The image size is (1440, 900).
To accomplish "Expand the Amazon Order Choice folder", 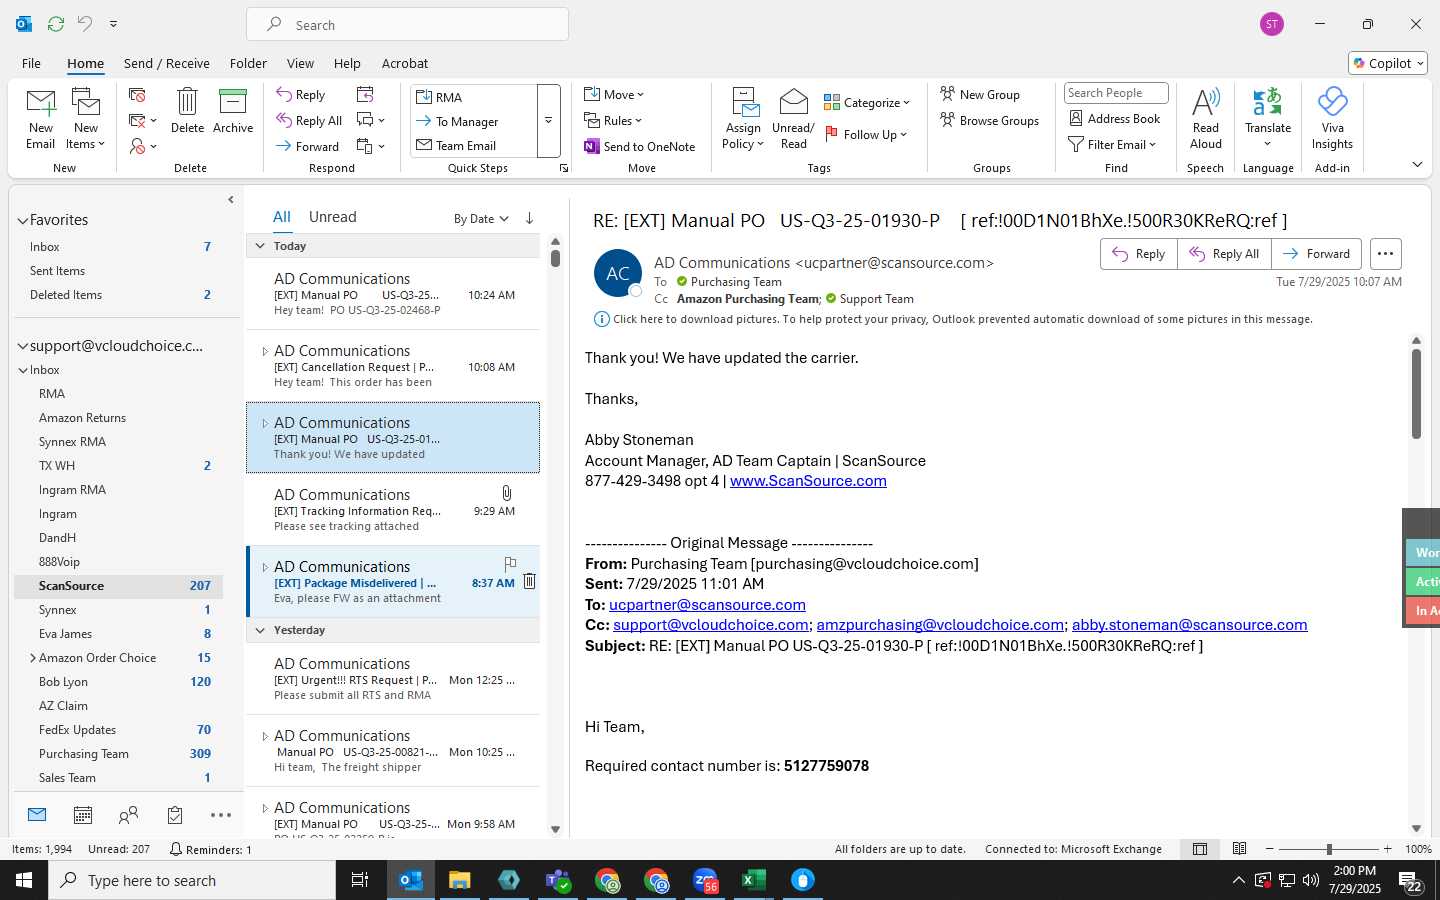I will coord(33,658).
